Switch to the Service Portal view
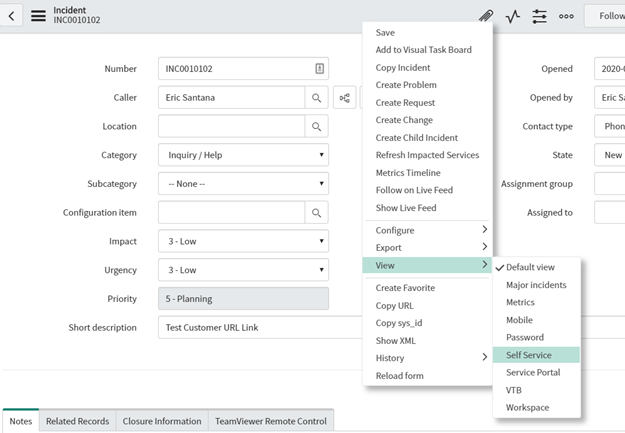625x433 pixels. point(537,372)
